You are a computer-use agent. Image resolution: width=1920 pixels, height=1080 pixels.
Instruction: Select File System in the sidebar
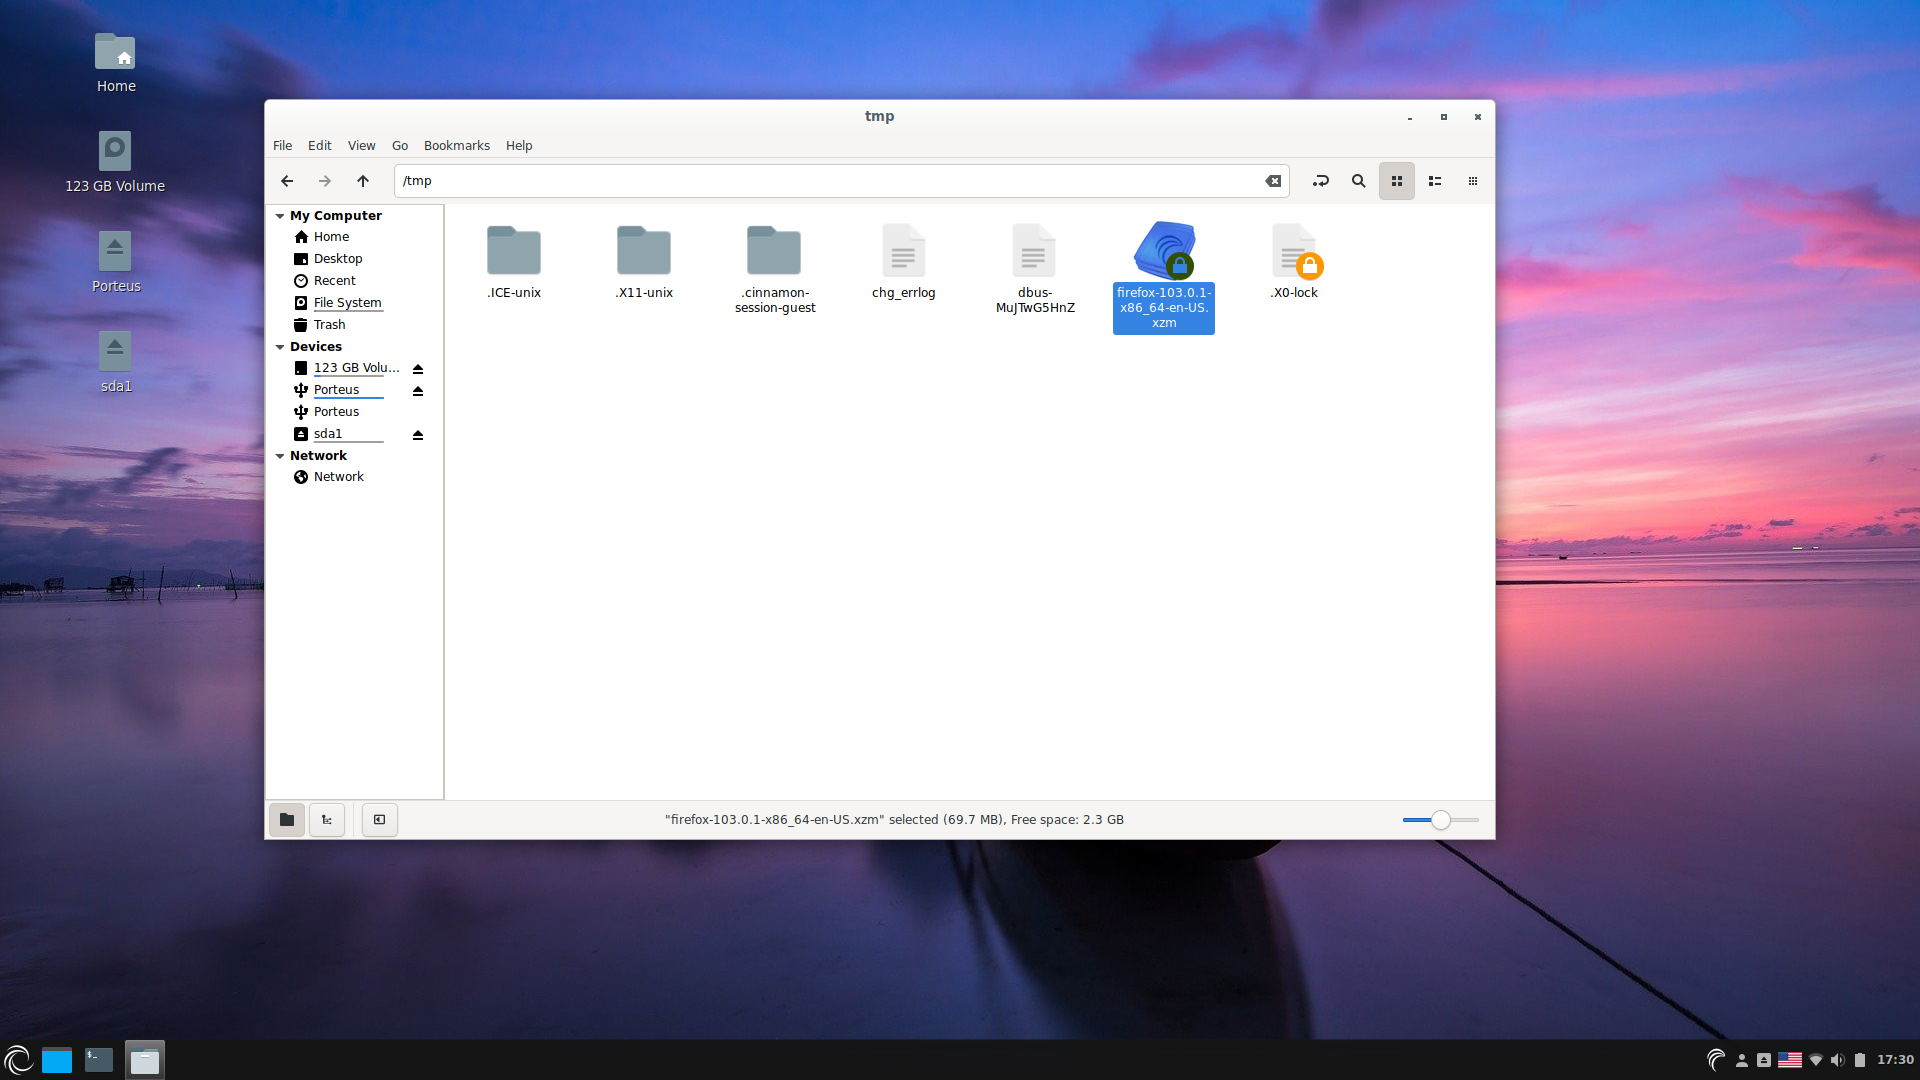point(347,303)
